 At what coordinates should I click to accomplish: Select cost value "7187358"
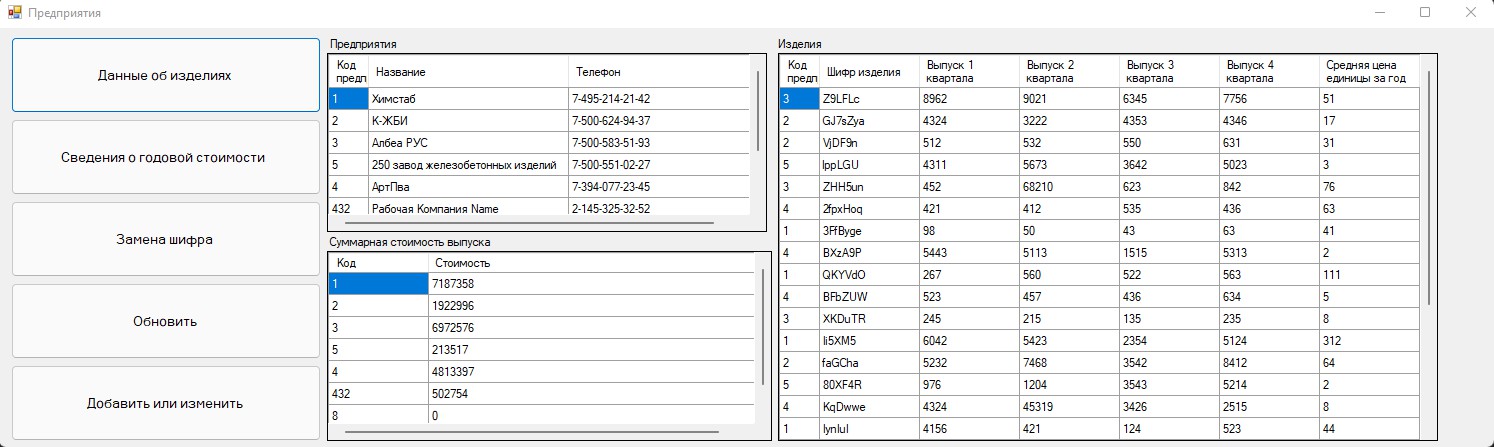[x=590, y=284]
